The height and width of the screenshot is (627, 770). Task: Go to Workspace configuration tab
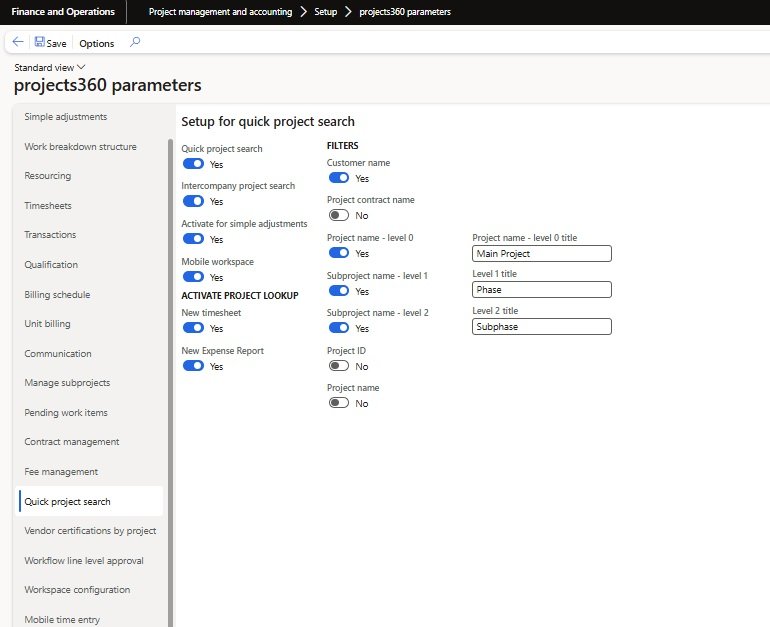point(77,590)
